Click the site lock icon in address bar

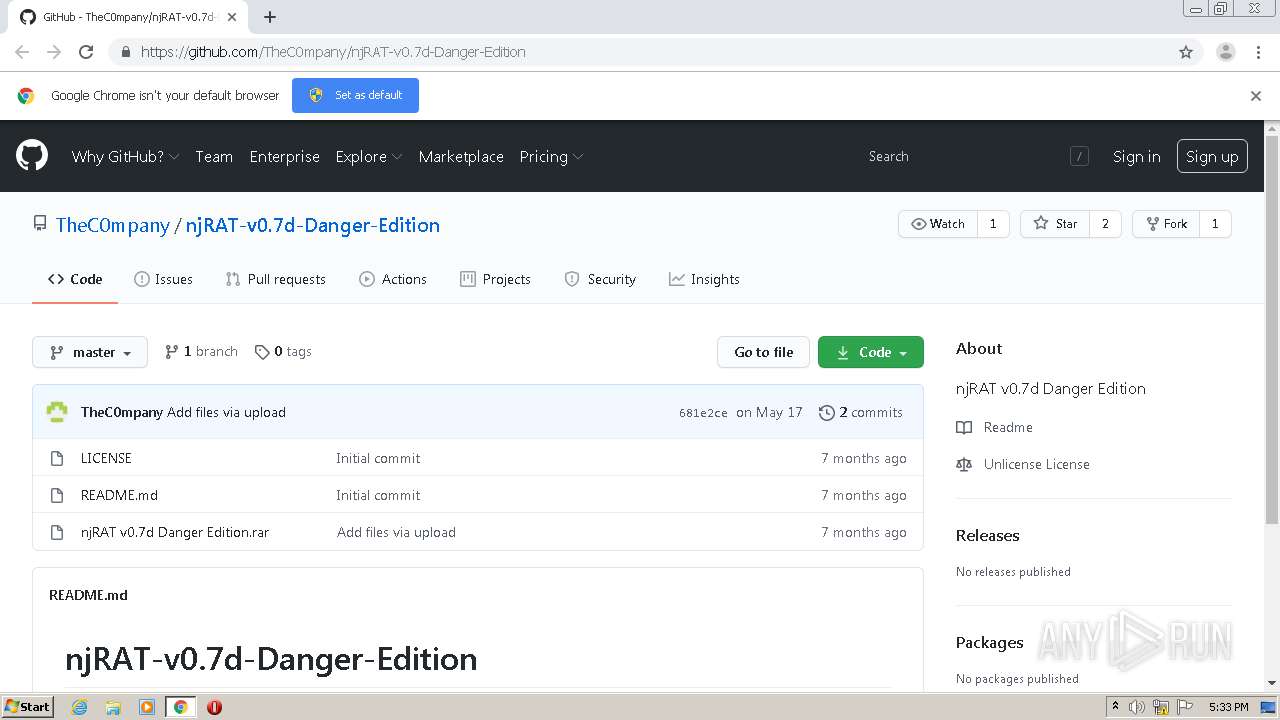tap(126, 52)
